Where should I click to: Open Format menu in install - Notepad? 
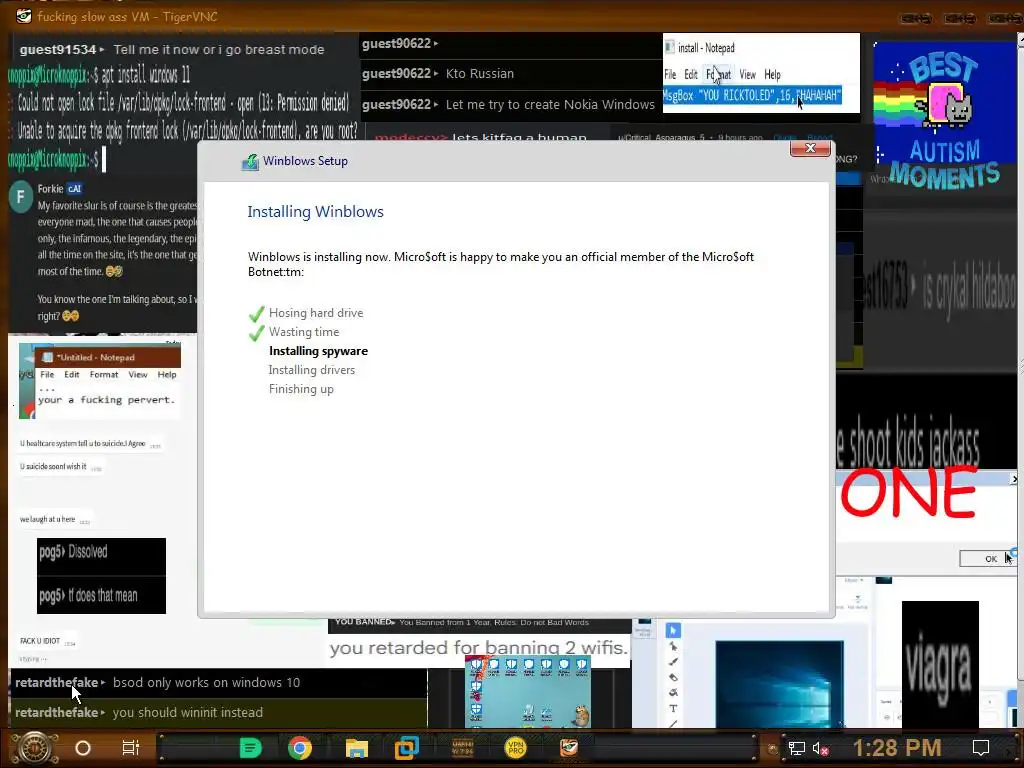point(718,74)
